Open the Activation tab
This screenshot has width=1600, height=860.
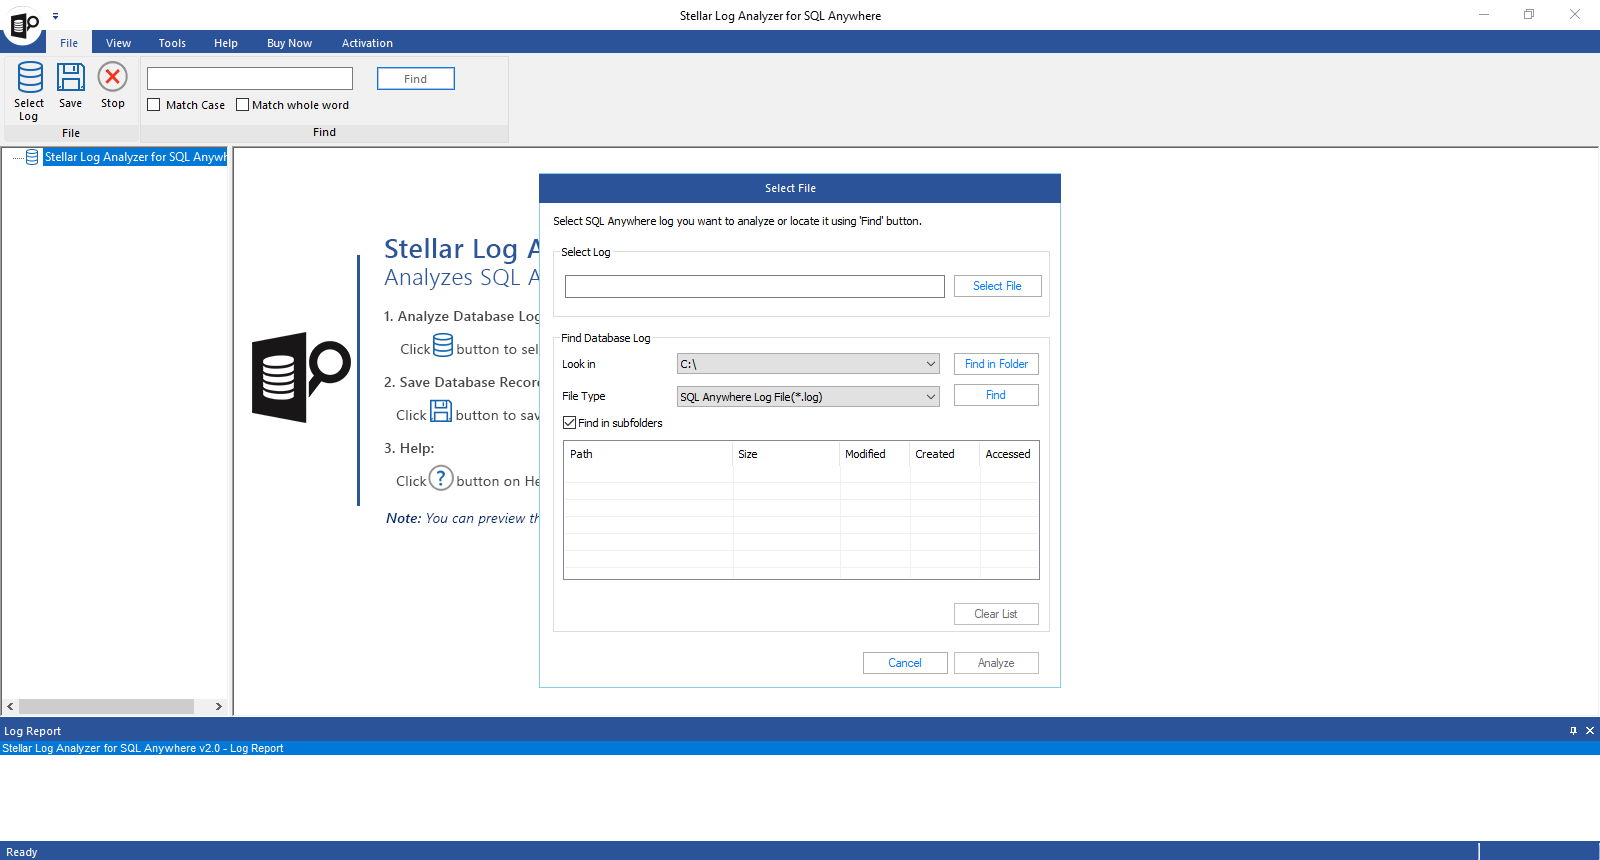pos(367,43)
